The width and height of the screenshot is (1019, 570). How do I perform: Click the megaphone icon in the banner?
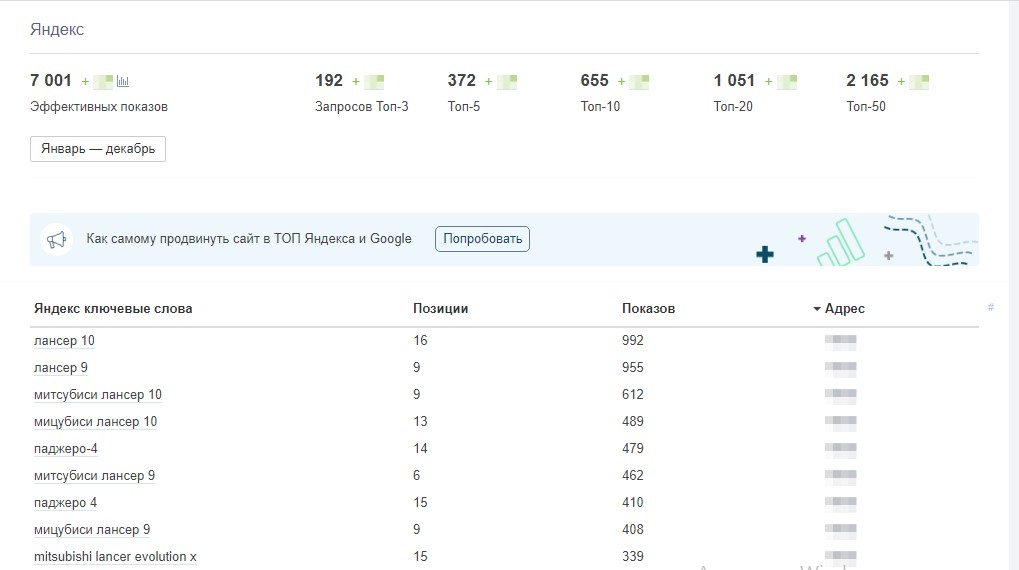[x=57, y=240]
